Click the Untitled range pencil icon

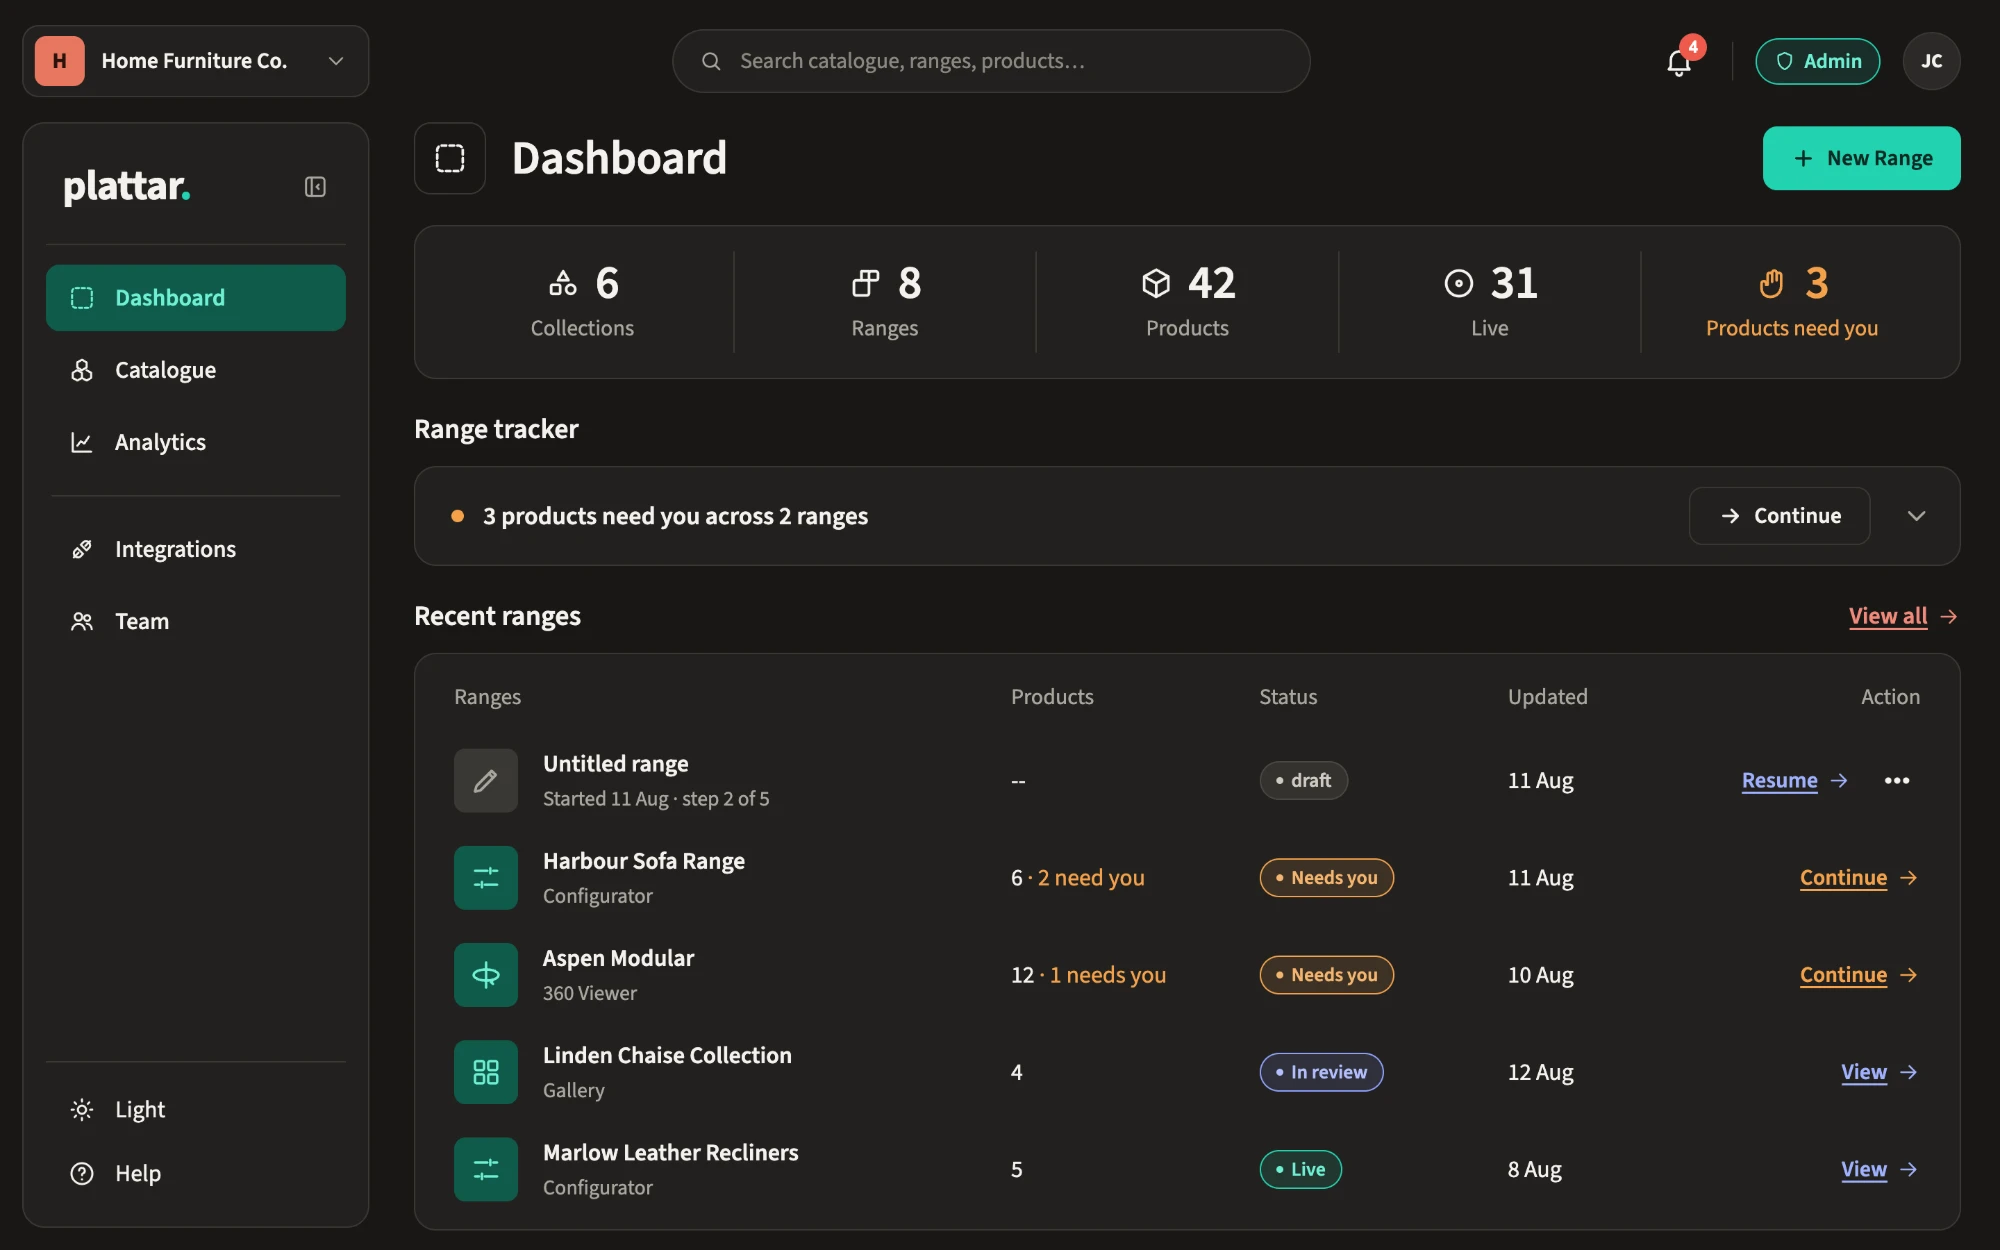coord(486,780)
